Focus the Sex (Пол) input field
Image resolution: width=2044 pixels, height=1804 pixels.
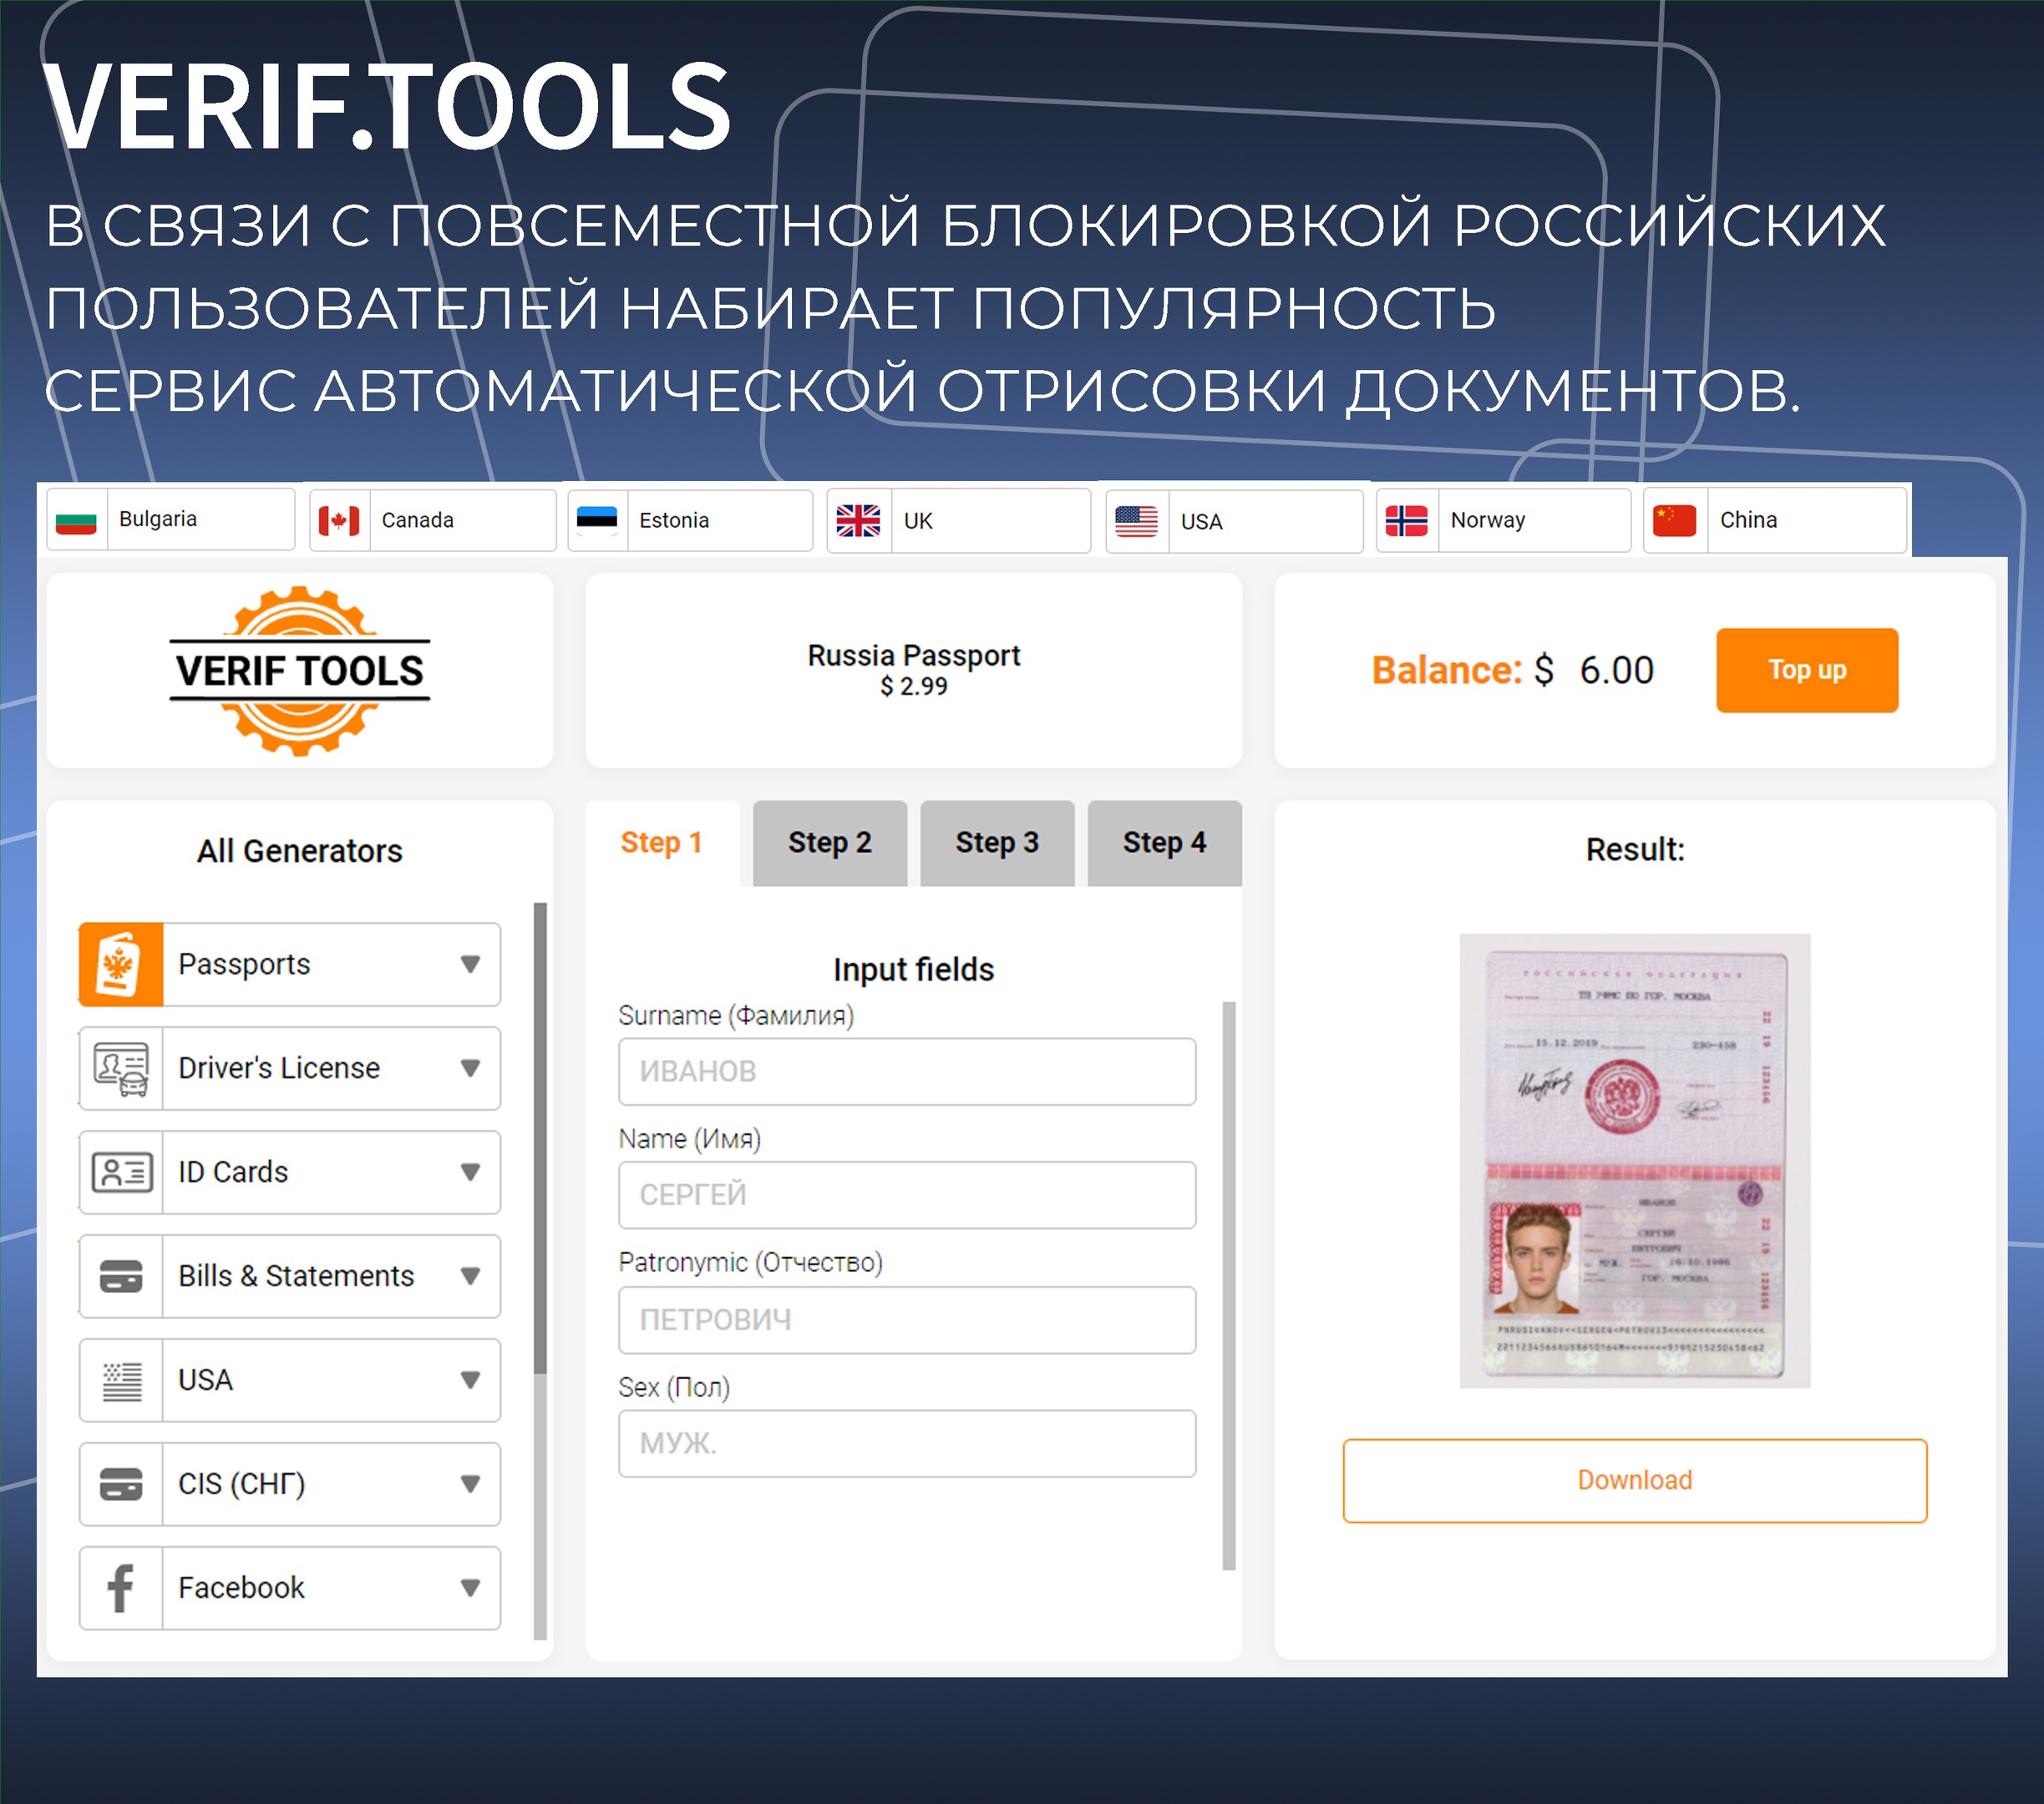click(x=907, y=1444)
